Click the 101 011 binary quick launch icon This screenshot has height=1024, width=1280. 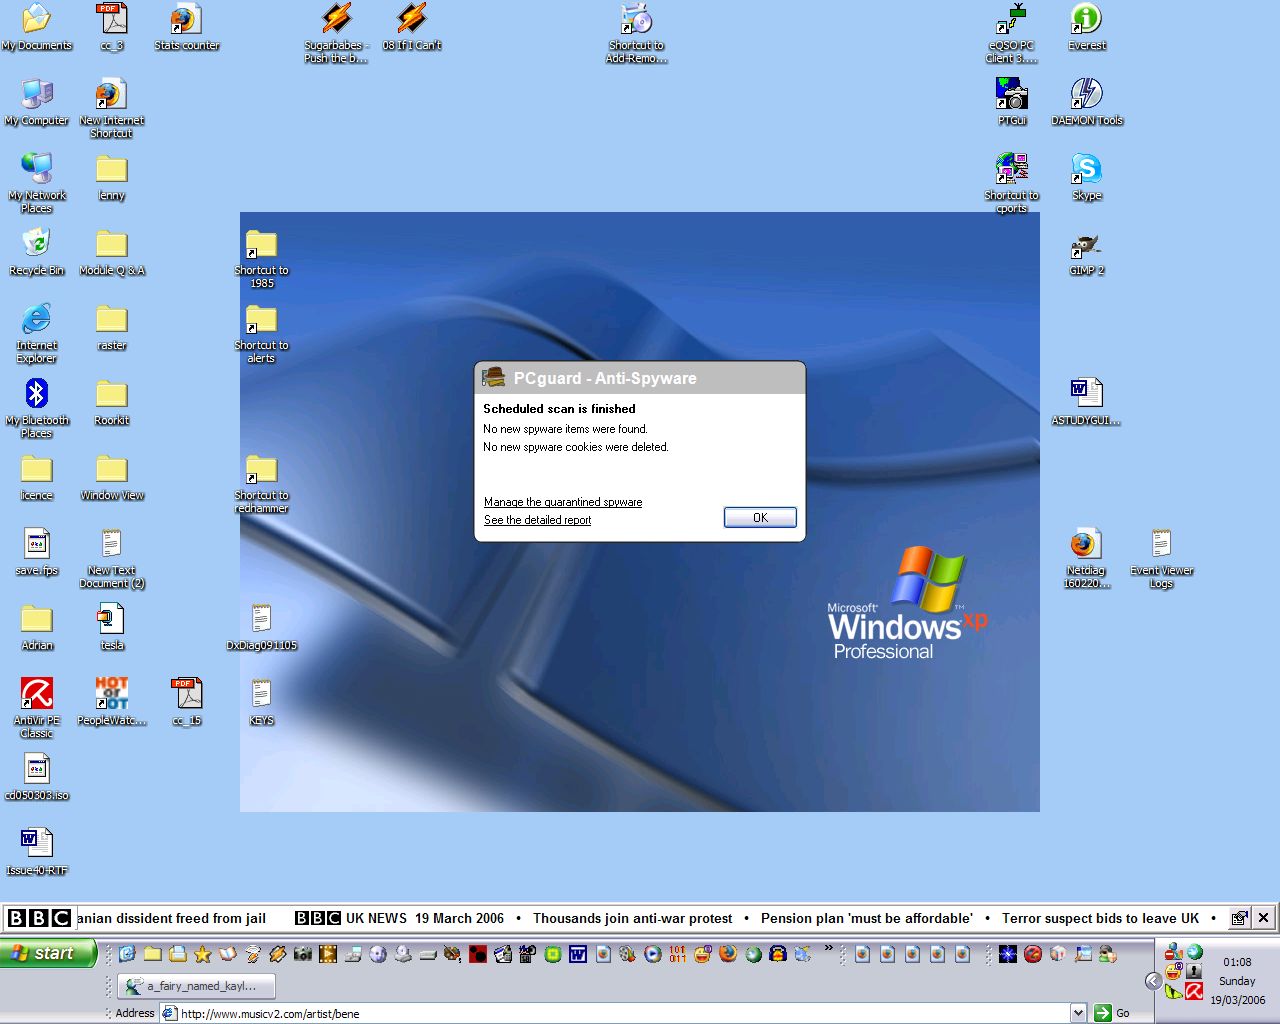677,954
